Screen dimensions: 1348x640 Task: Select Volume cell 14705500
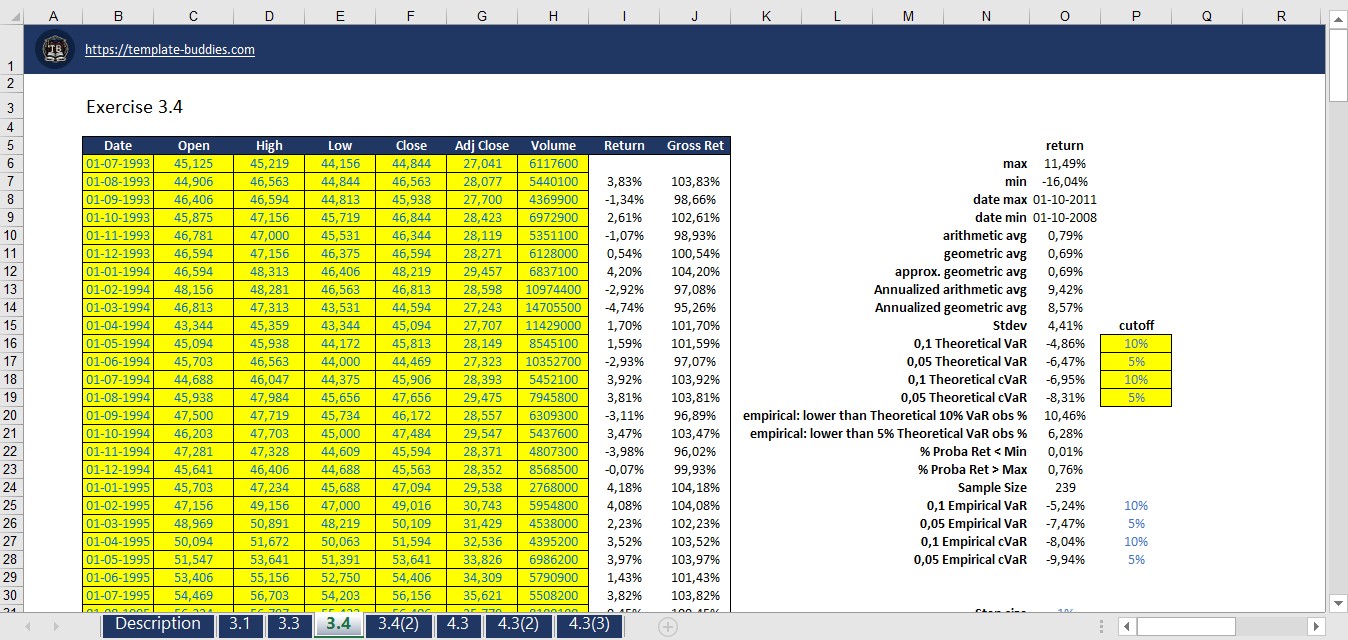[x=553, y=307]
